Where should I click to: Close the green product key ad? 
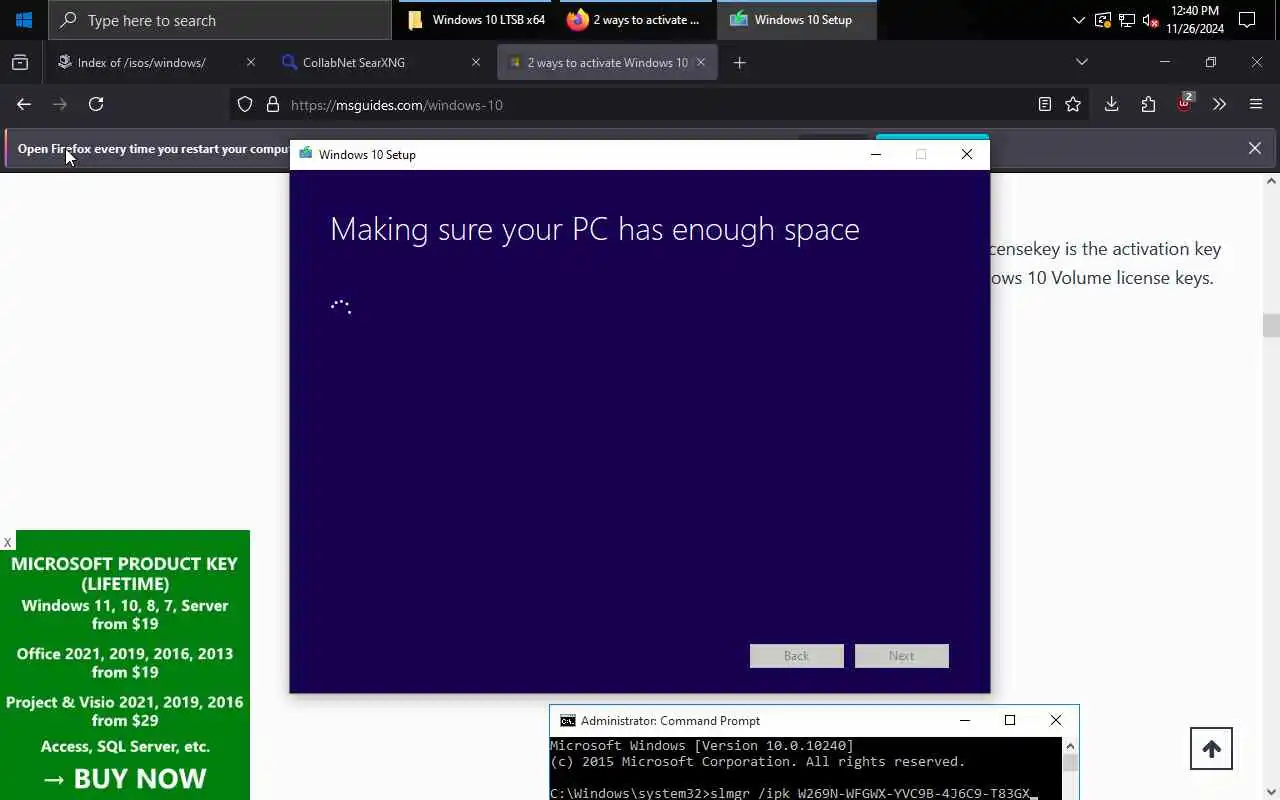coord(7,542)
